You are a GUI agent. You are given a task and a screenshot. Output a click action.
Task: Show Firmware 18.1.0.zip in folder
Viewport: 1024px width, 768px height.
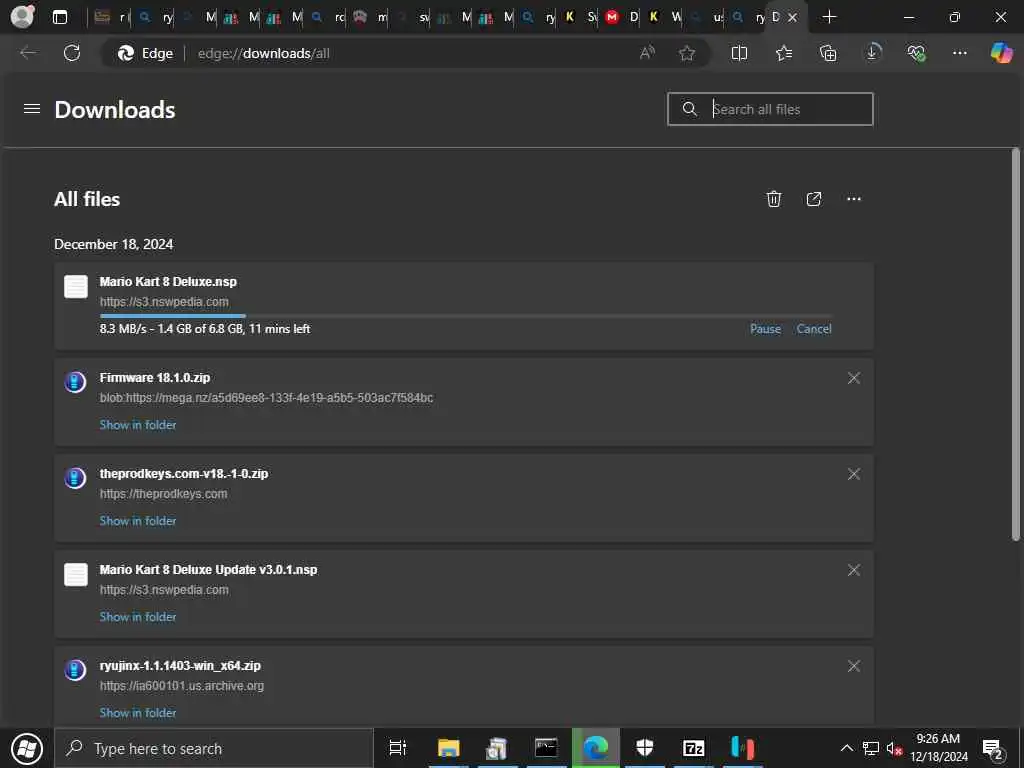(x=138, y=424)
